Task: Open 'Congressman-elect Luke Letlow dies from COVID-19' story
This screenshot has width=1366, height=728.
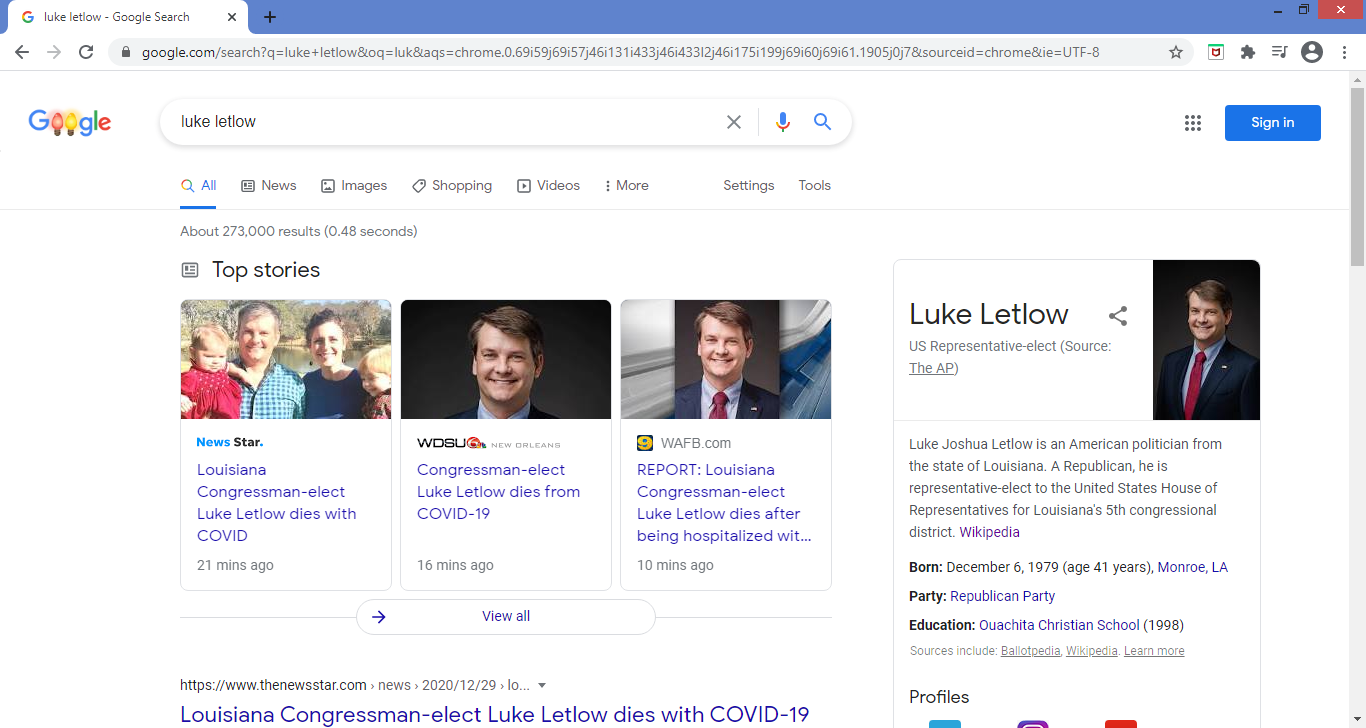Action: 499,491
